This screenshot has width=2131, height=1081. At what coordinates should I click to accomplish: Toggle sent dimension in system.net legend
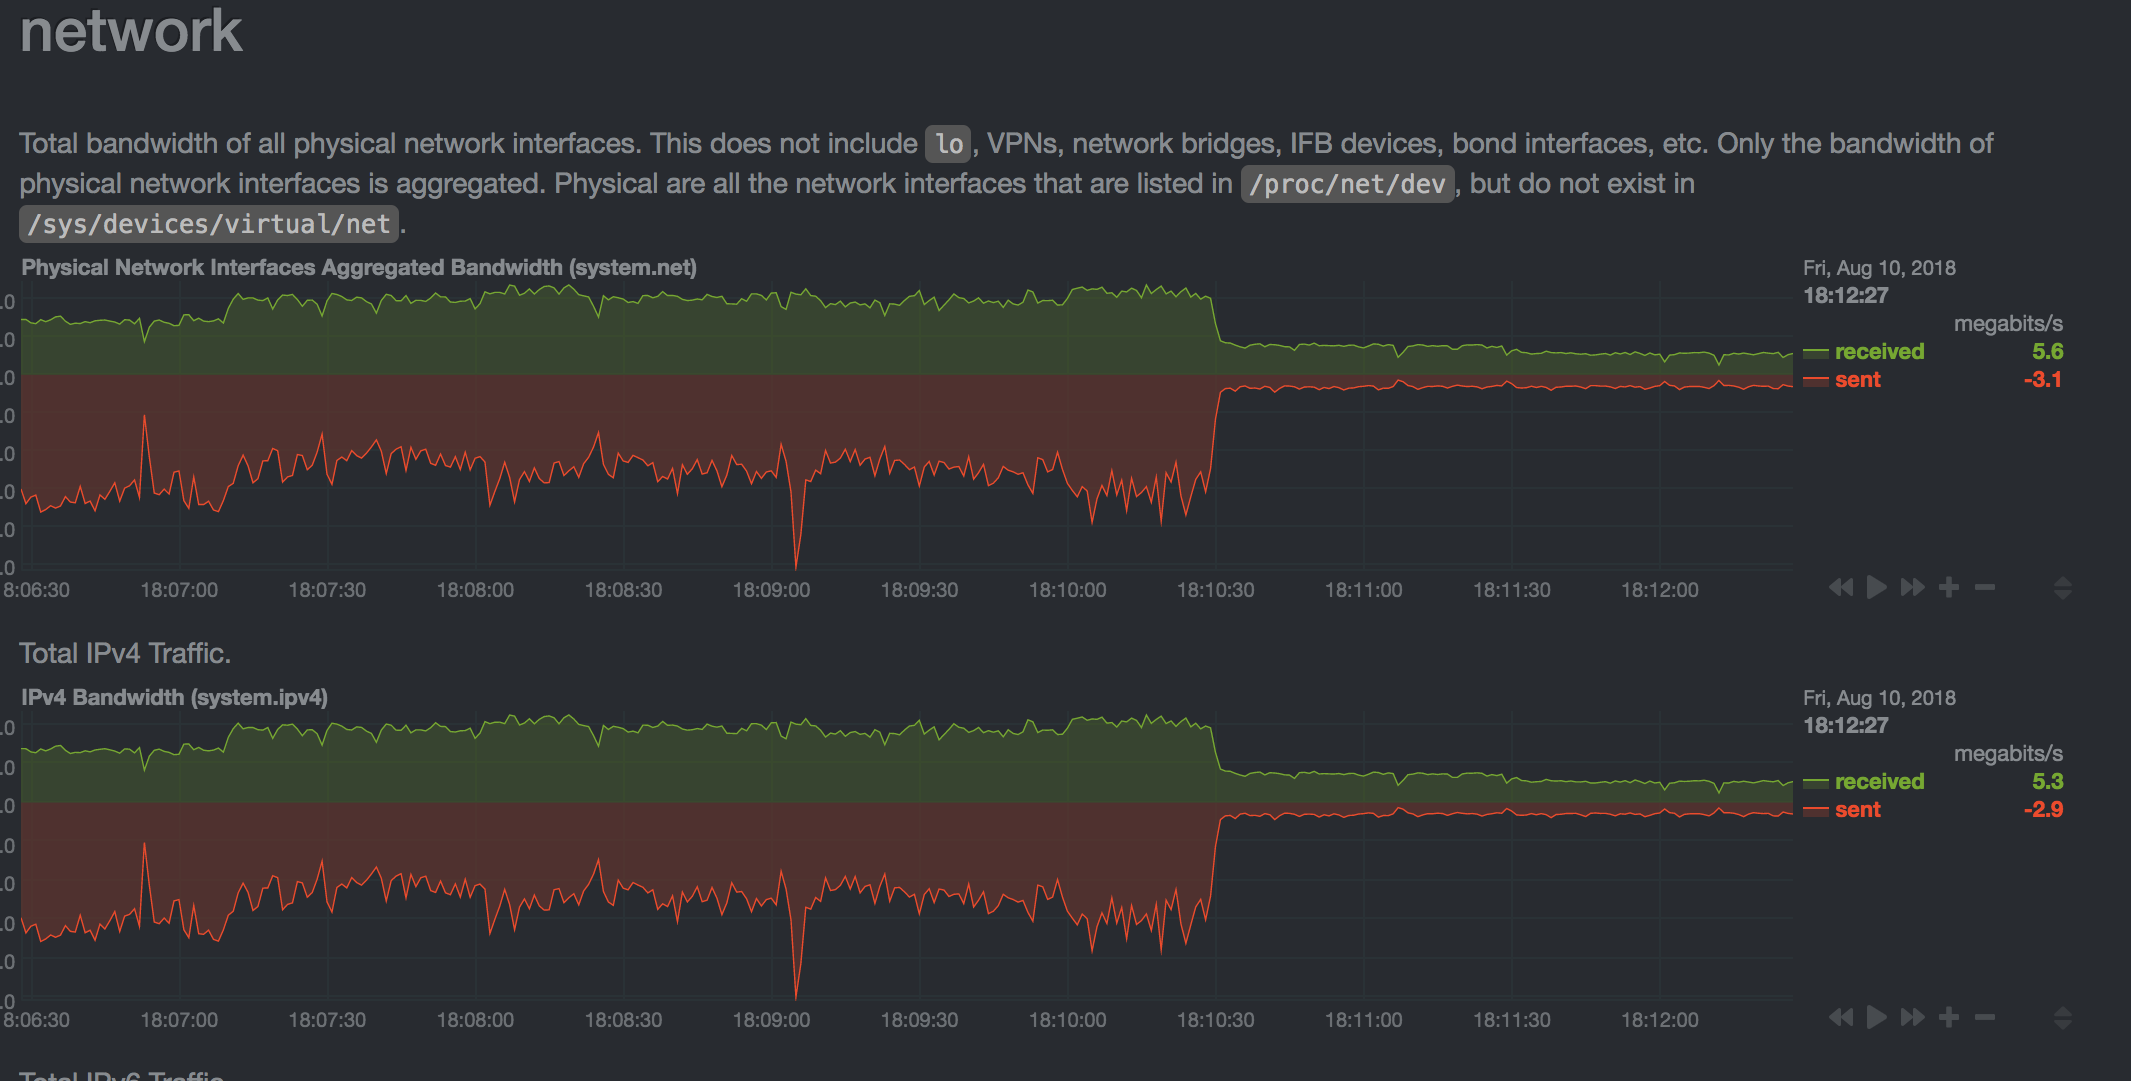[1857, 380]
